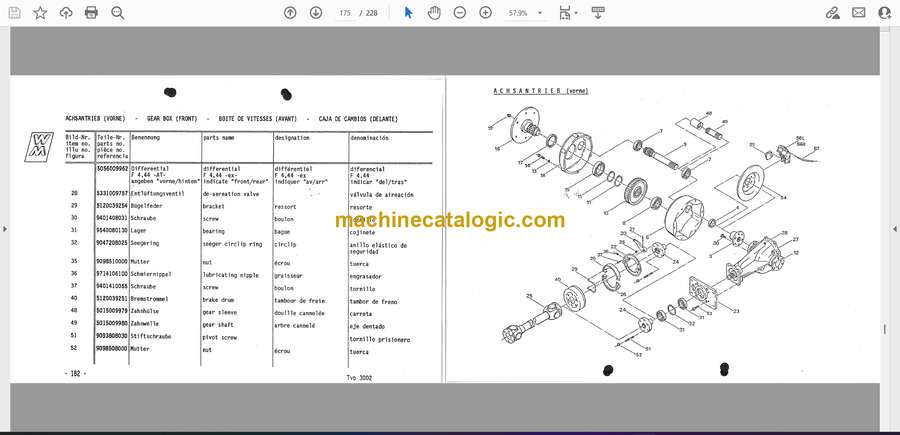Click the 'designation' column header
The width and height of the screenshot is (900, 435).
292,138
